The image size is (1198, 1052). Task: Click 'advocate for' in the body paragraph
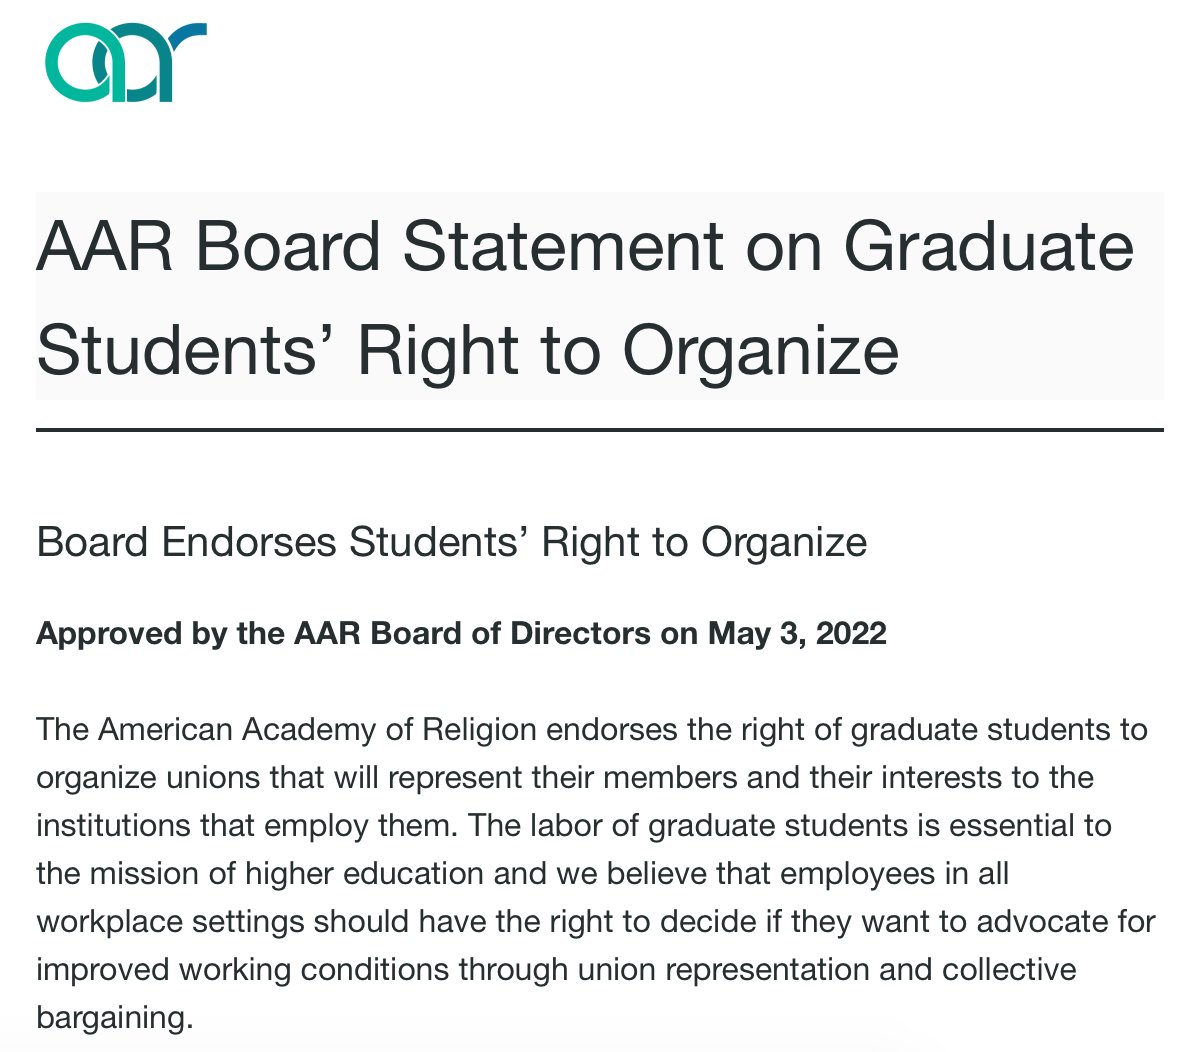(1066, 922)
